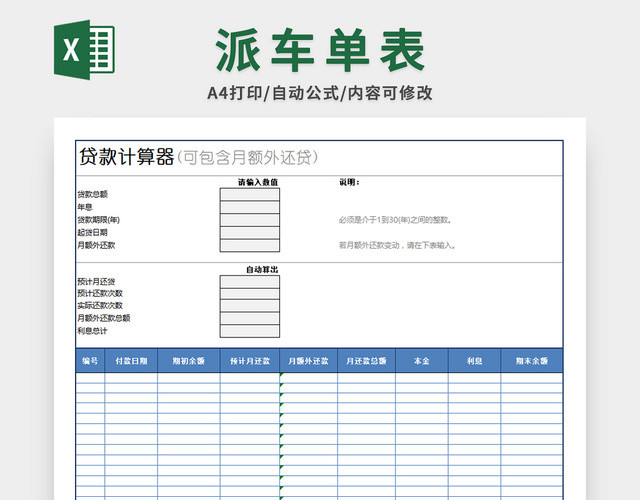Screen dimensions: 640x500
Task: Click the input box for 起贷日期
Action: pyautogui.click(x=250, y=233)
